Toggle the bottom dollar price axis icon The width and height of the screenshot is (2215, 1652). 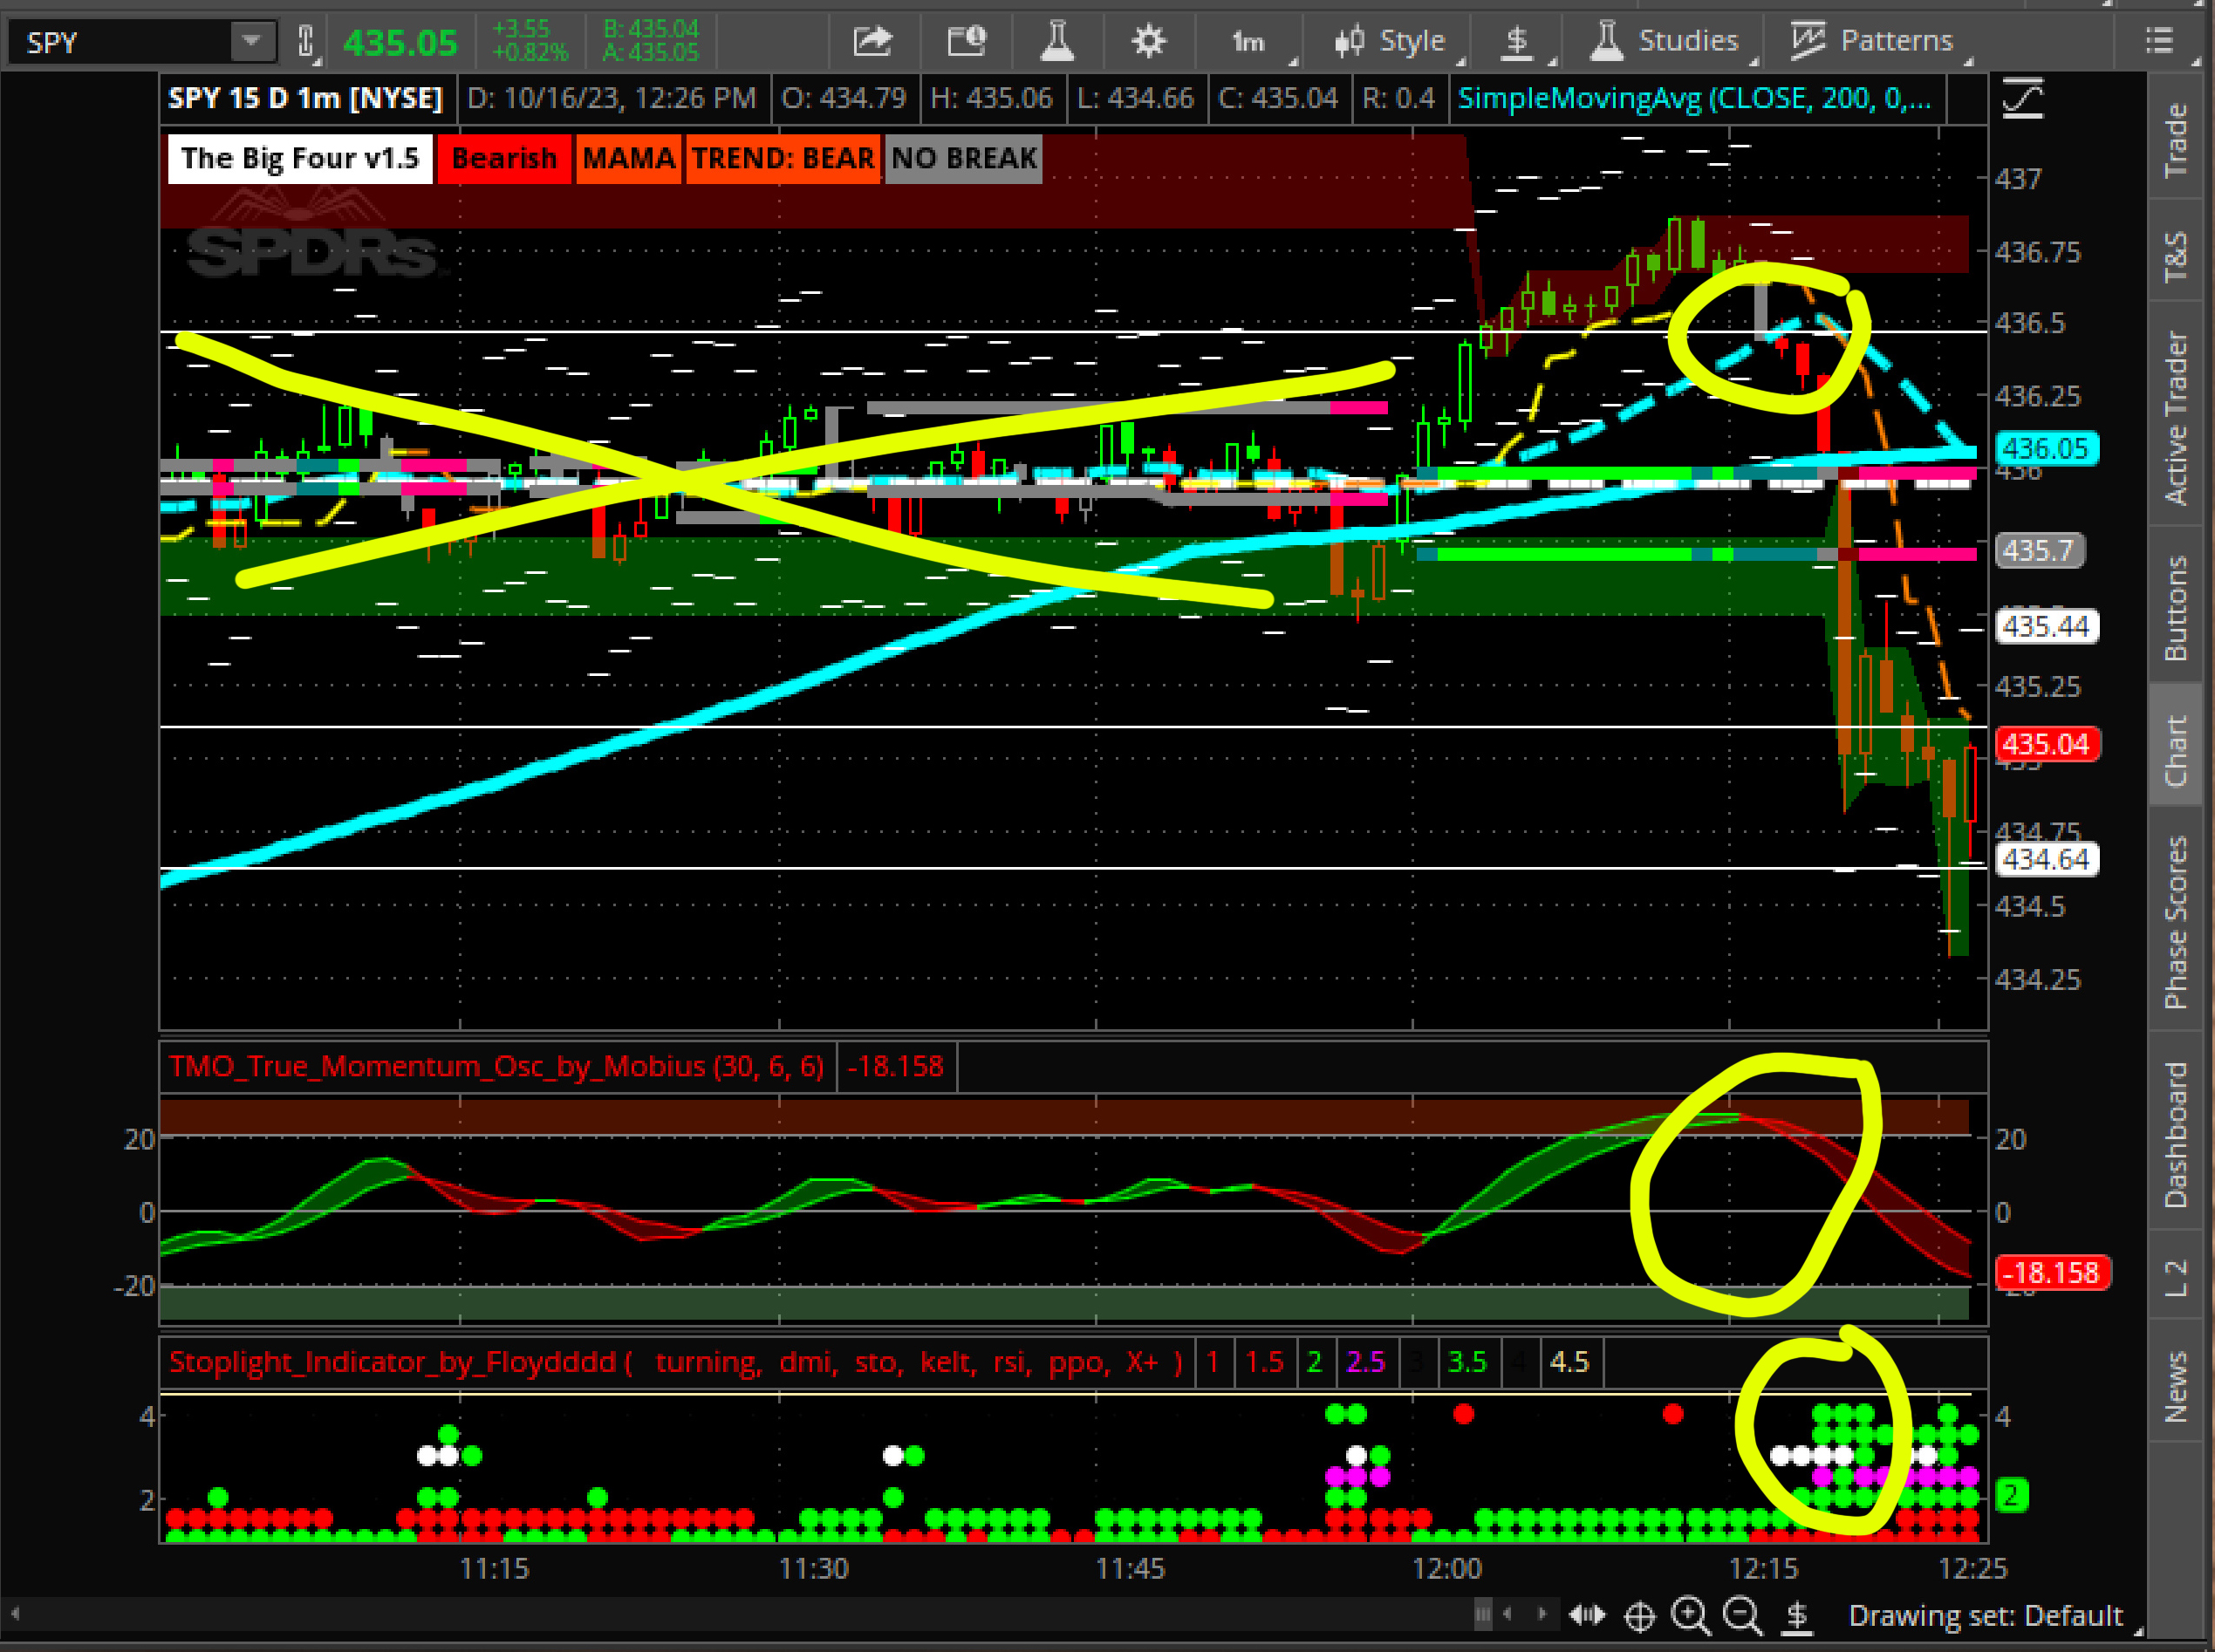1797,1616
